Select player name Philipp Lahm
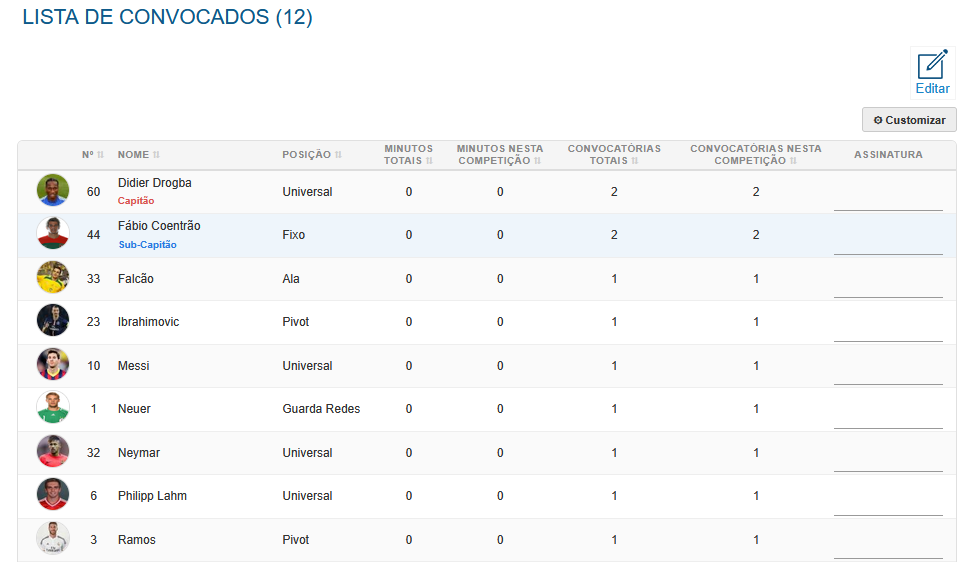The image size is (970, 562). (x=152, y=496)
